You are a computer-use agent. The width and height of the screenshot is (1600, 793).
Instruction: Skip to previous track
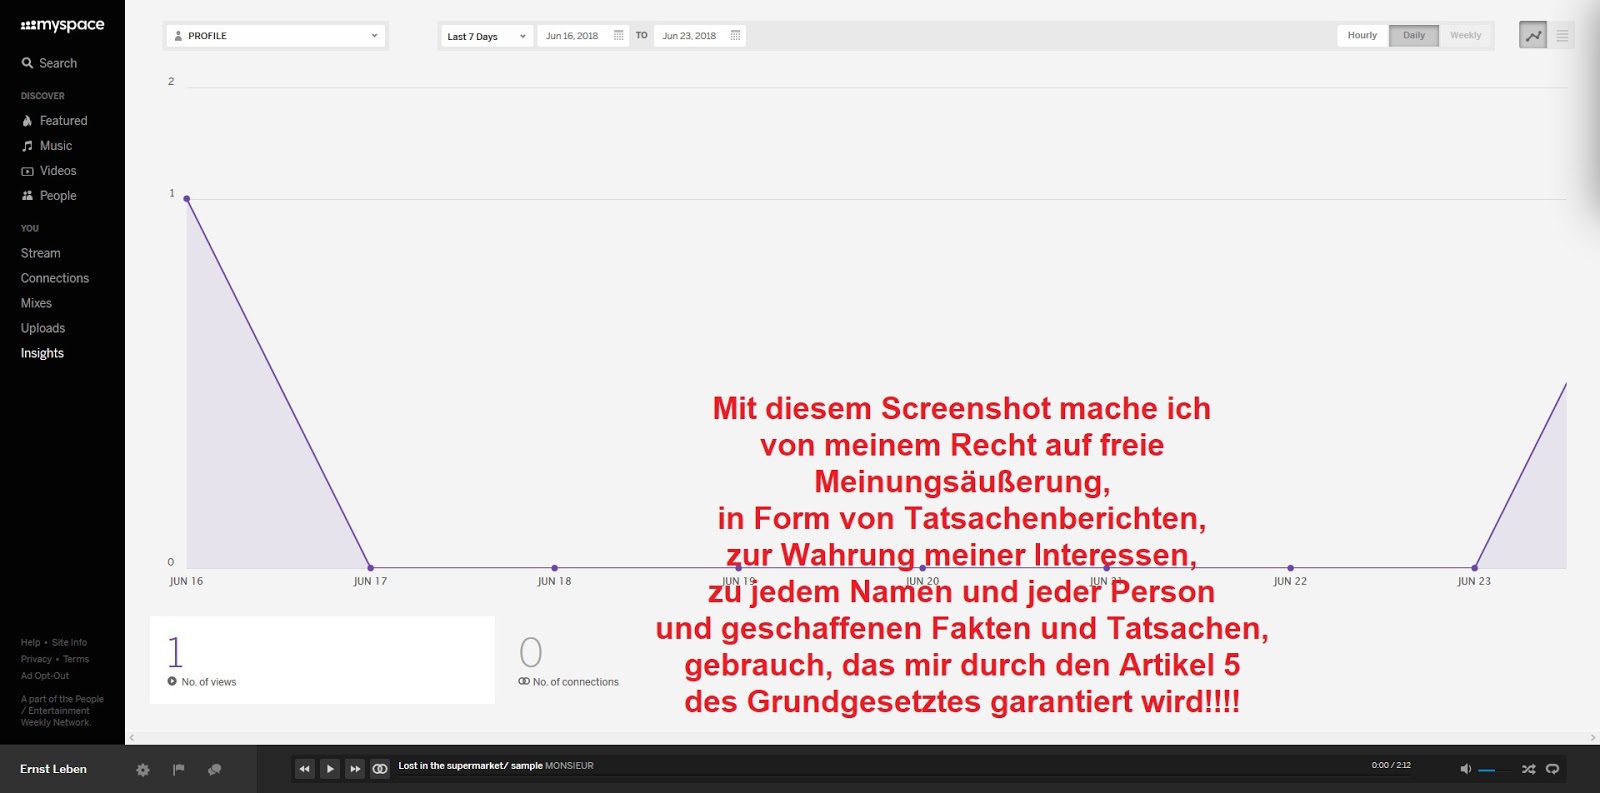tap(304, 769)
